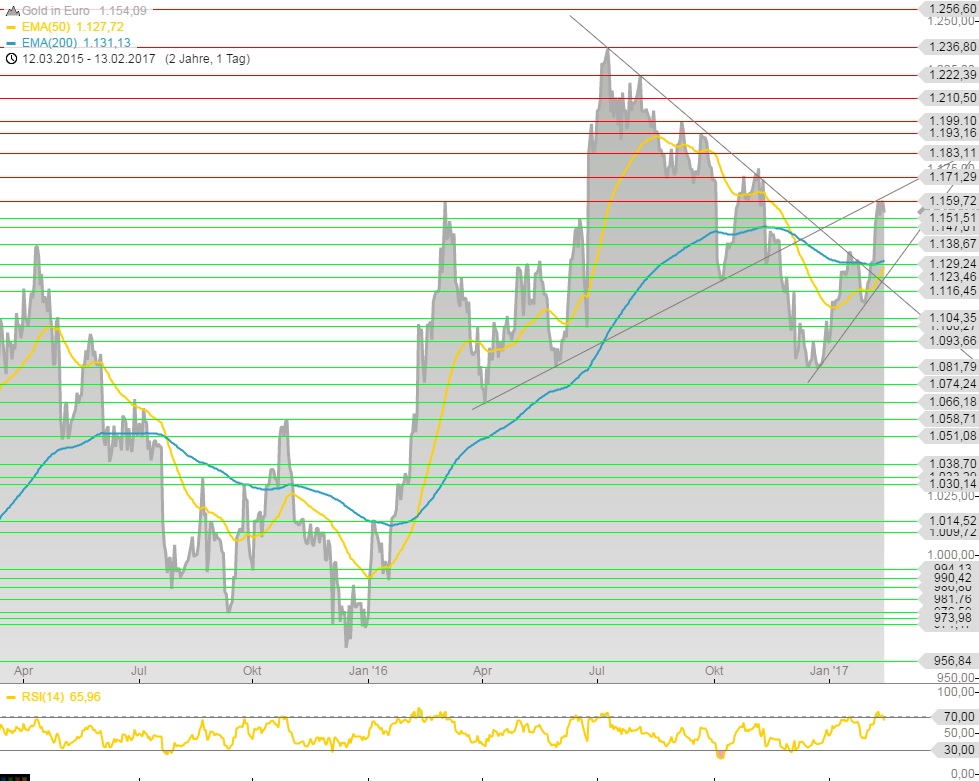Click the 1.051,08 green support label
Screen dimensions: 979x781
[950, 435]
